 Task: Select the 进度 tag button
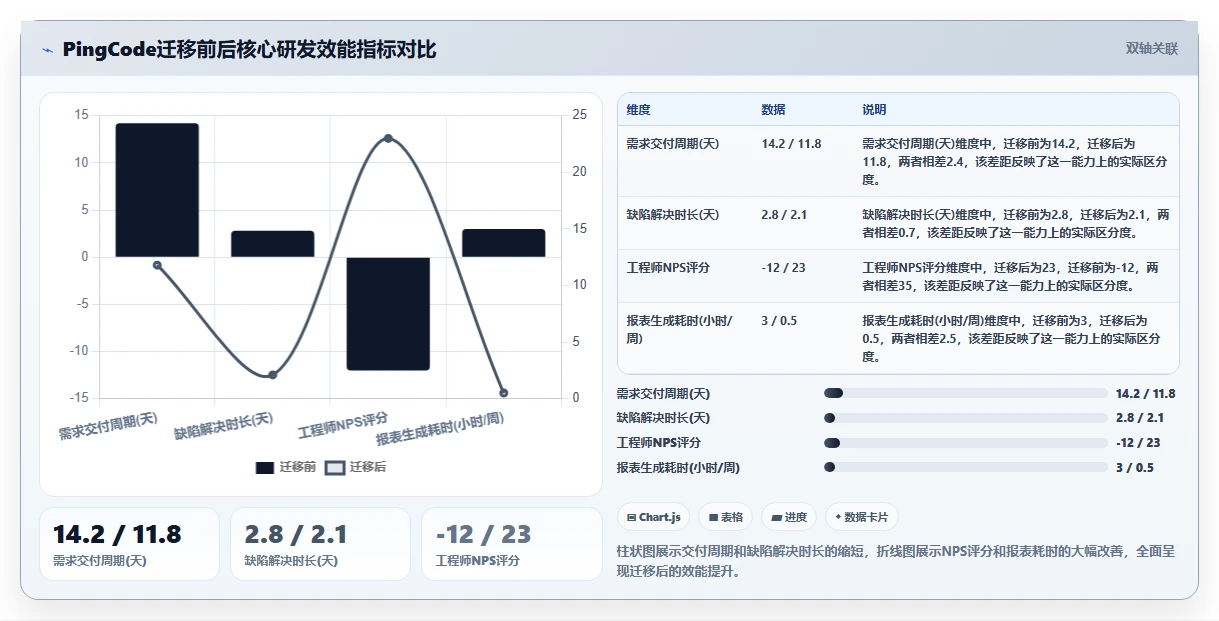tap(788, 517)
